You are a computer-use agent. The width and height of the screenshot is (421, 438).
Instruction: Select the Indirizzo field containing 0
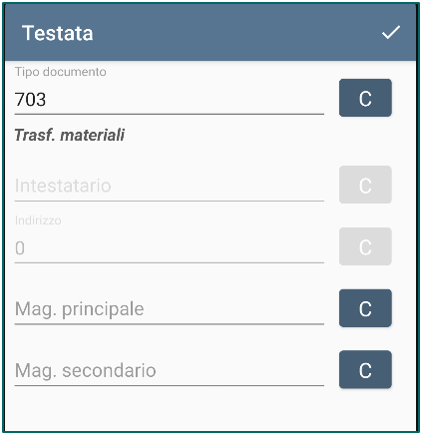point(169,248)
